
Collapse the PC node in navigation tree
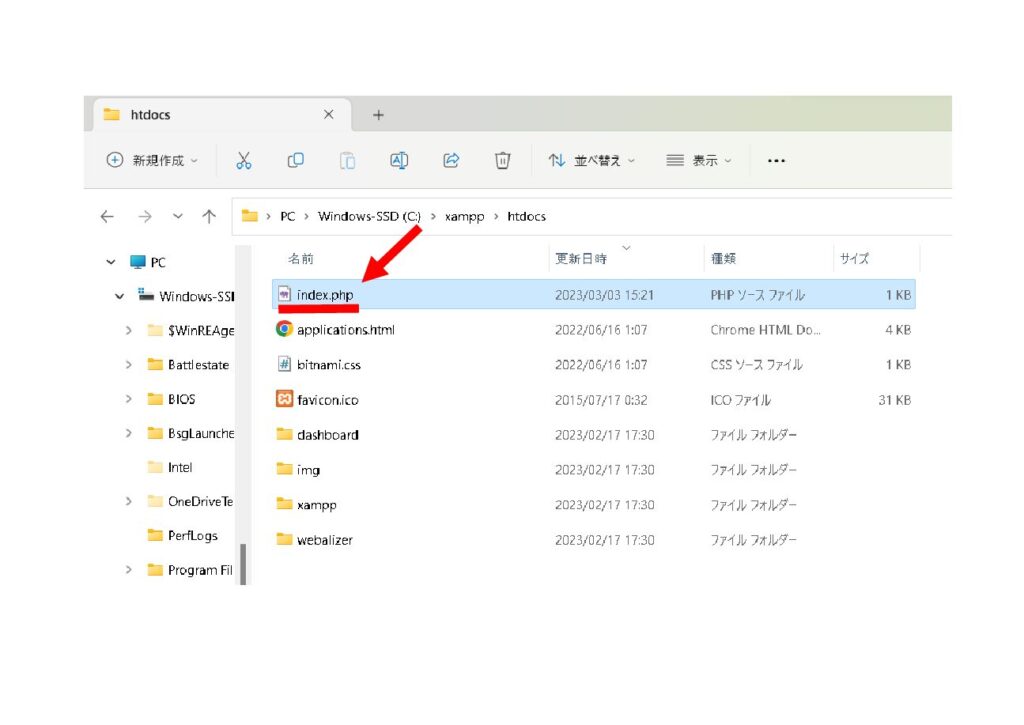pos(111,262)
